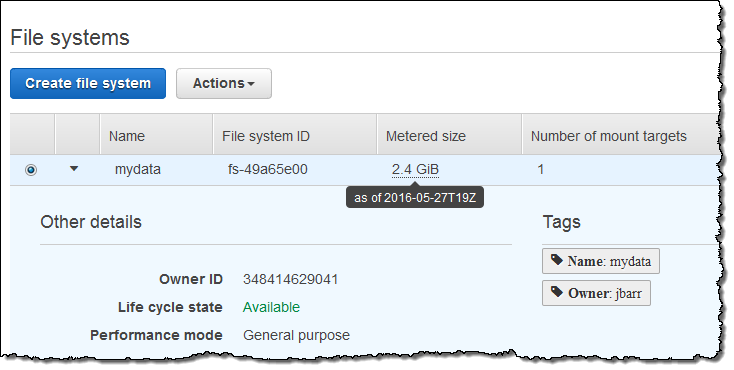Viewport: 734px width, 370px height.
Task: Click the Metered size column header
Action: point(426,136)
